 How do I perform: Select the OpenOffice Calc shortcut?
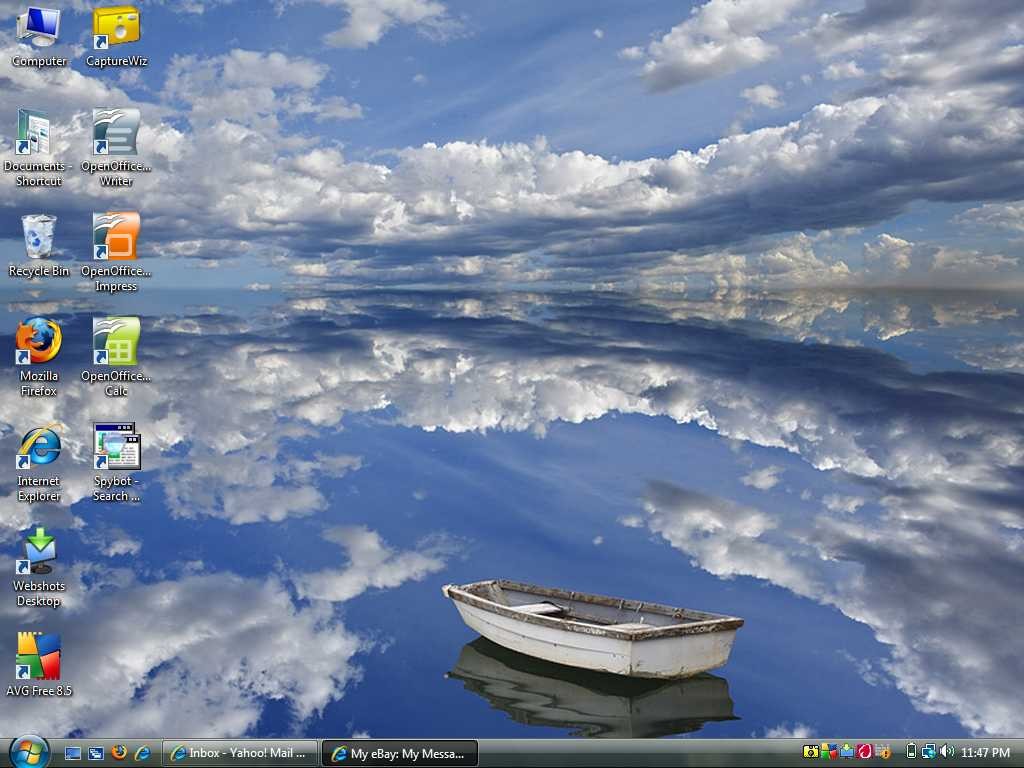coord(116,357)
